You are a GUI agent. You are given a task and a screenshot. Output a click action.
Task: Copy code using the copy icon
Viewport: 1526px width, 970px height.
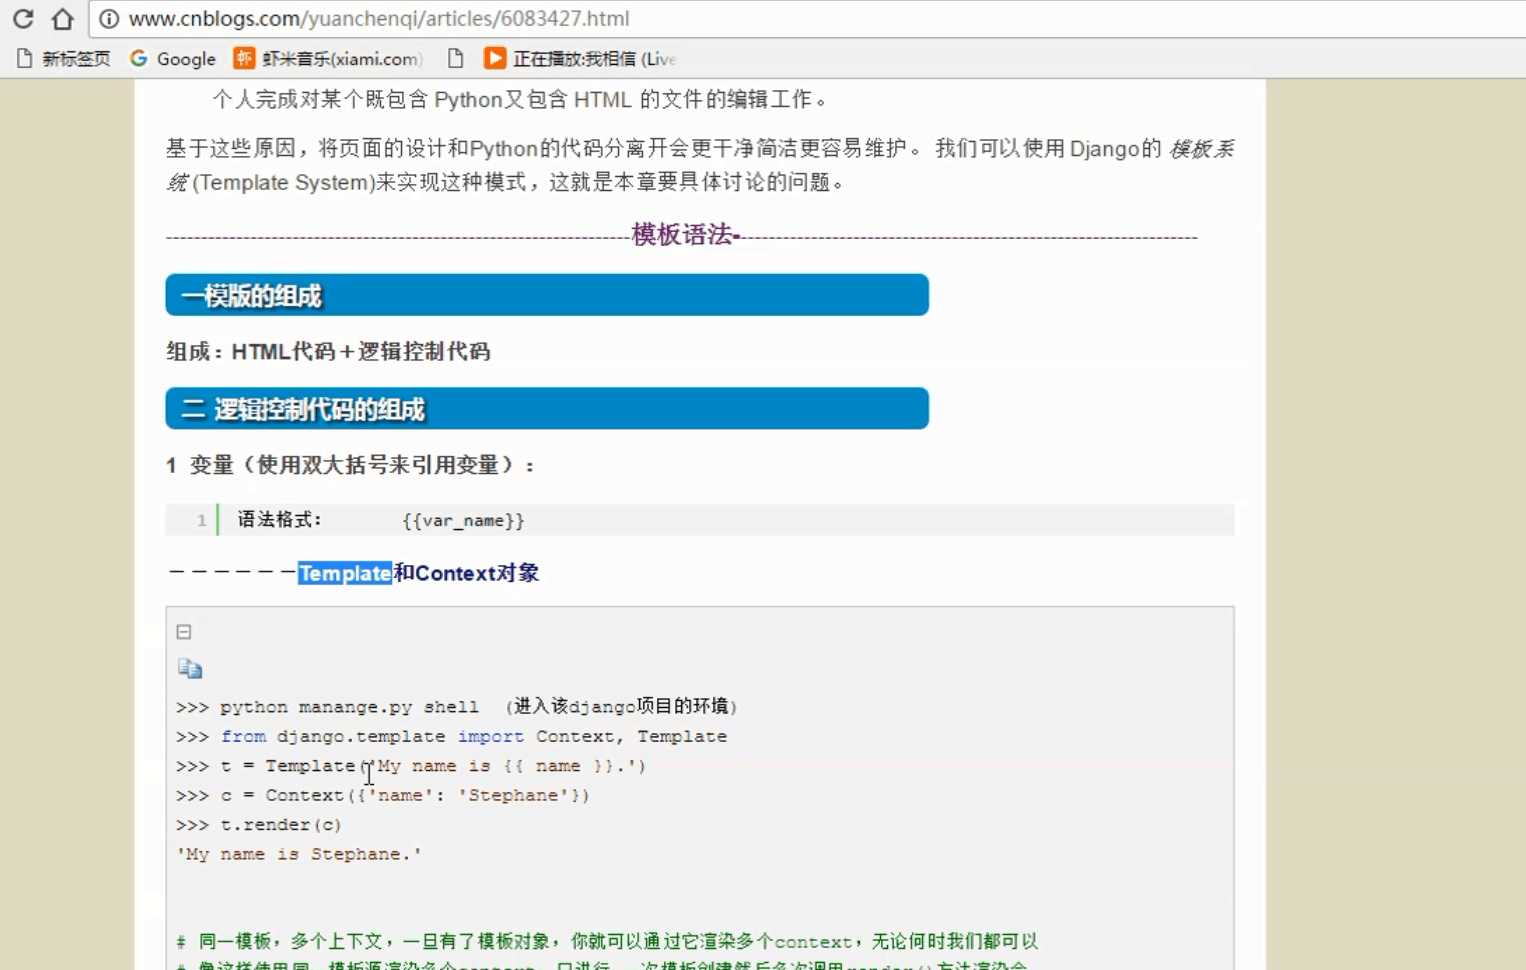click(190, 668)
